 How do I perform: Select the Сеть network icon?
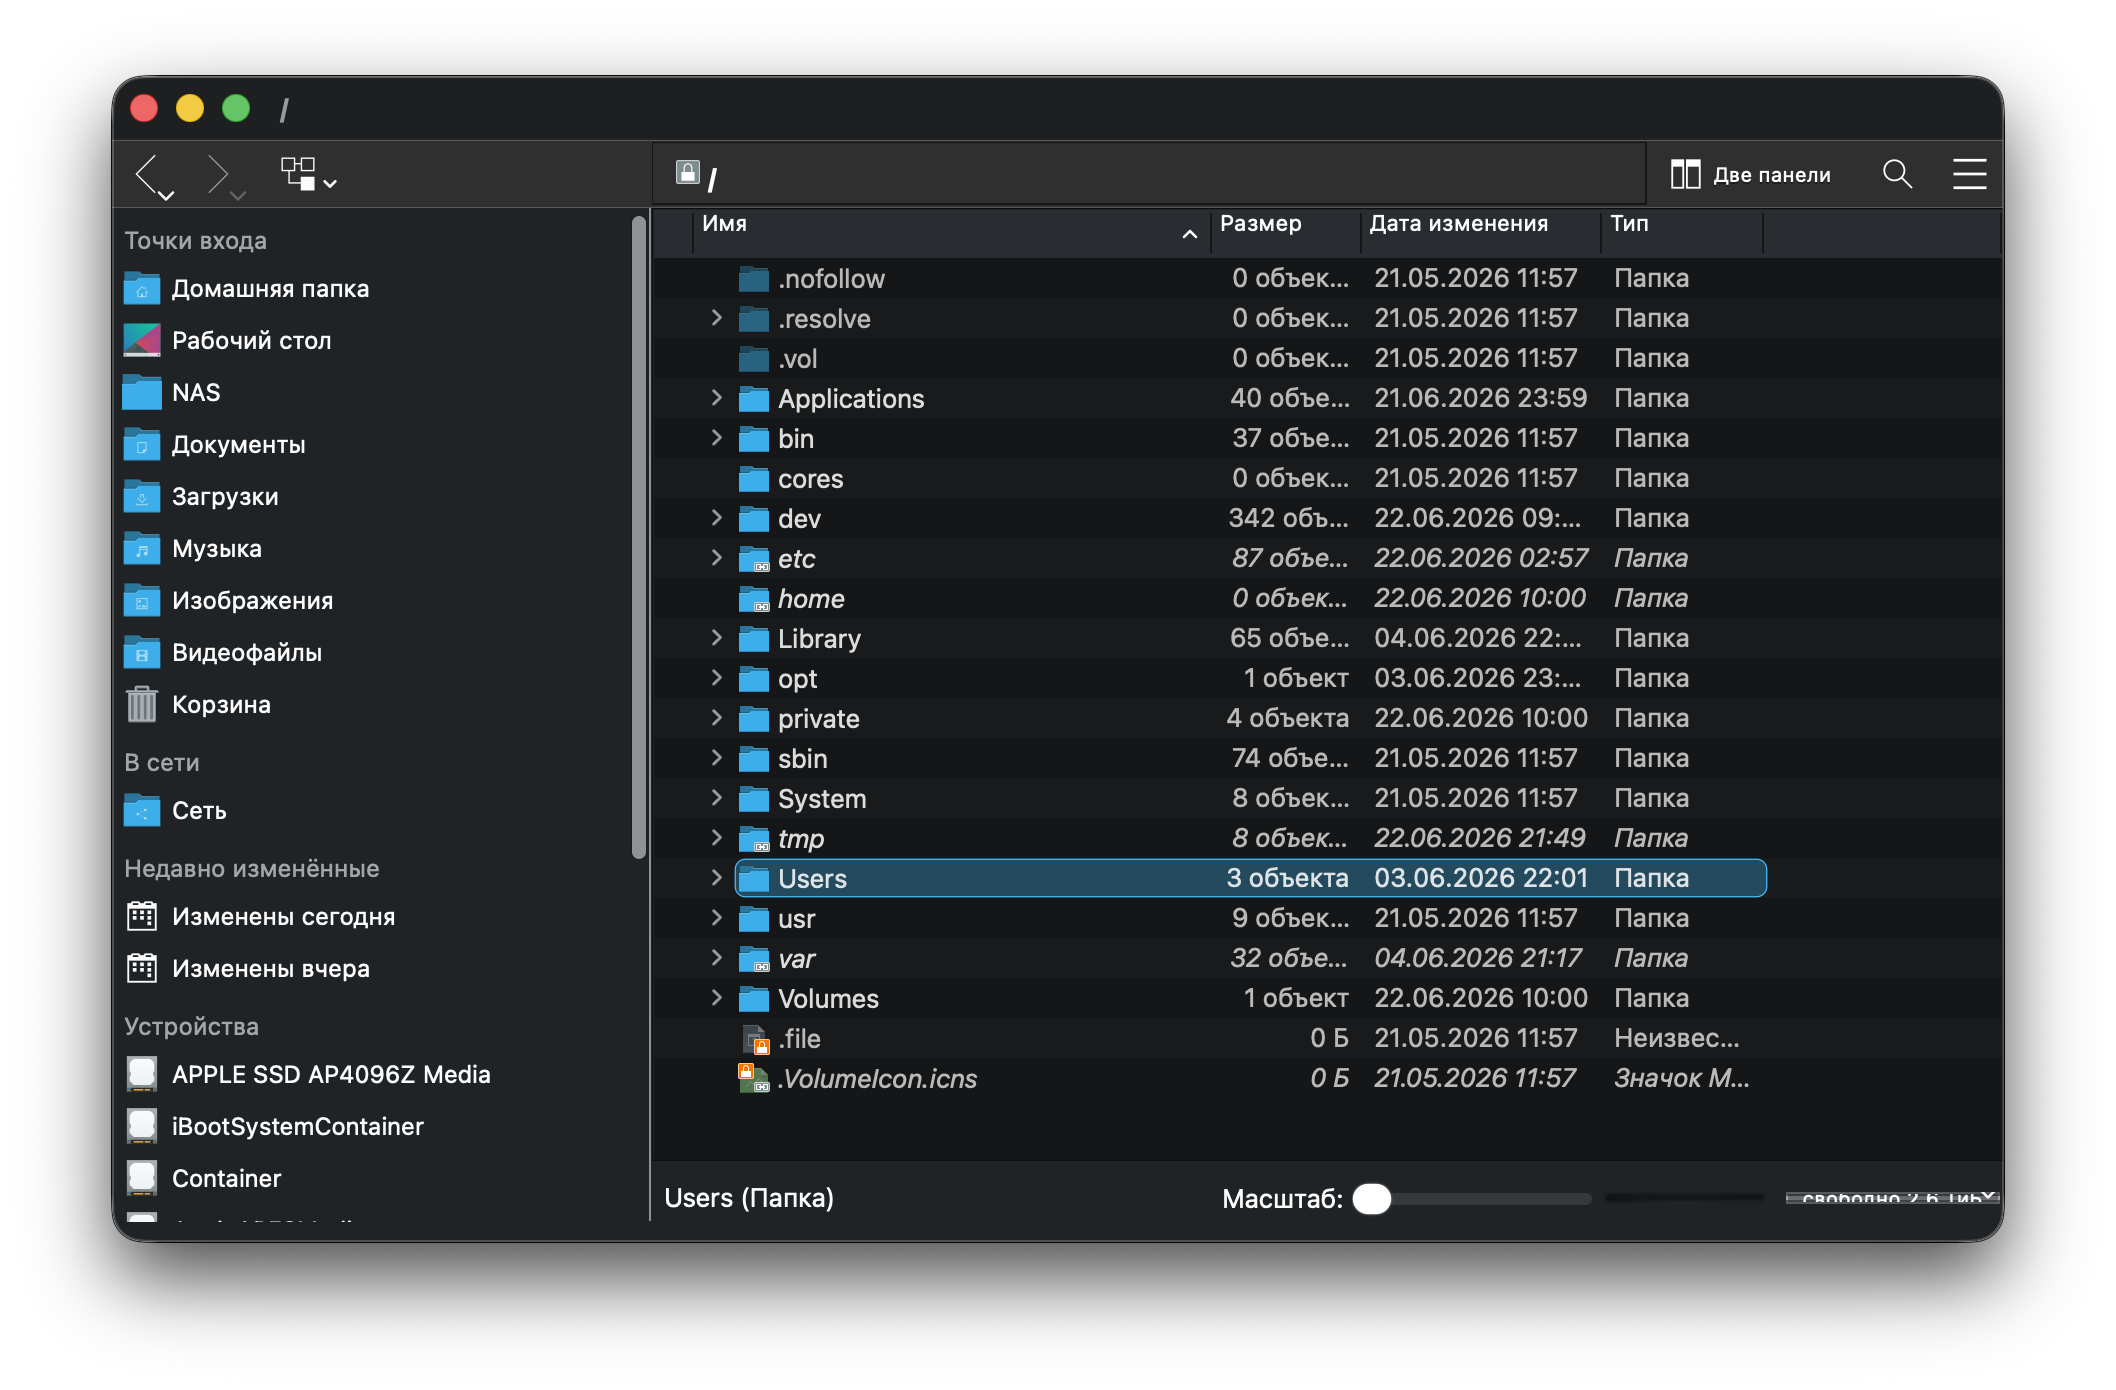(142, 811)
